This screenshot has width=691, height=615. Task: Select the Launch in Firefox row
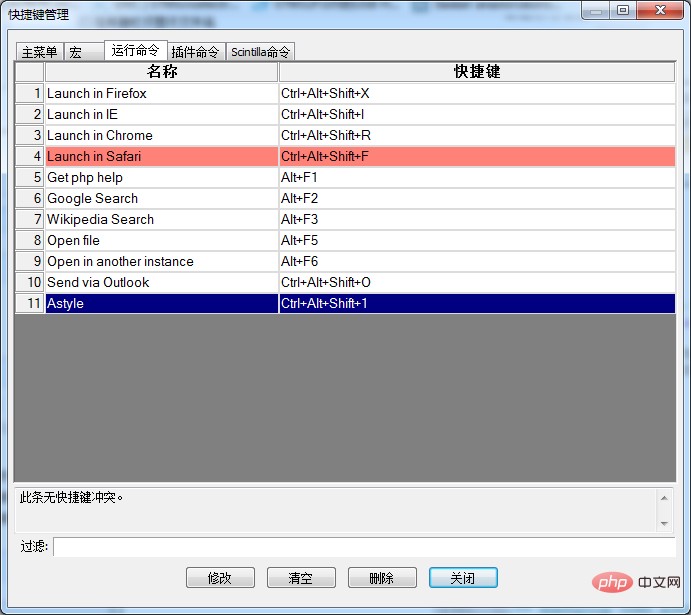(x=160, y=93)
